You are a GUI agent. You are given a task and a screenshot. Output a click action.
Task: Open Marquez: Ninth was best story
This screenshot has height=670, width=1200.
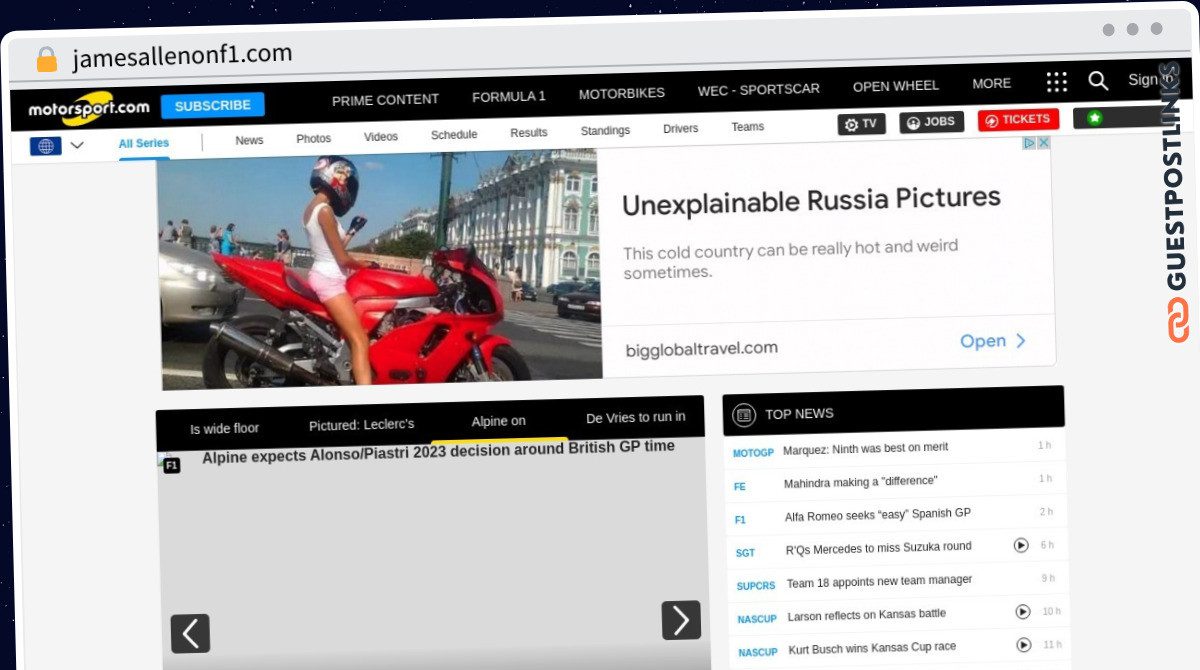(865, 448)
